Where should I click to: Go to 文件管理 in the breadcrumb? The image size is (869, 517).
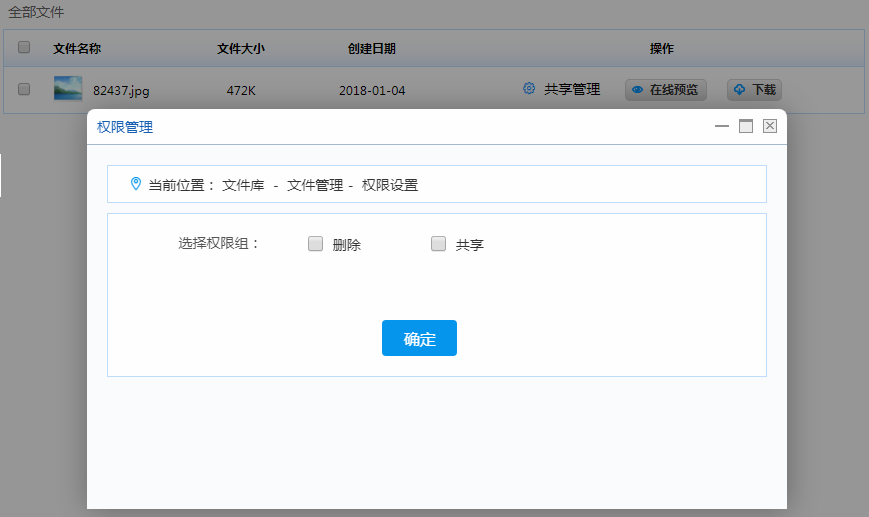point(315,185)
